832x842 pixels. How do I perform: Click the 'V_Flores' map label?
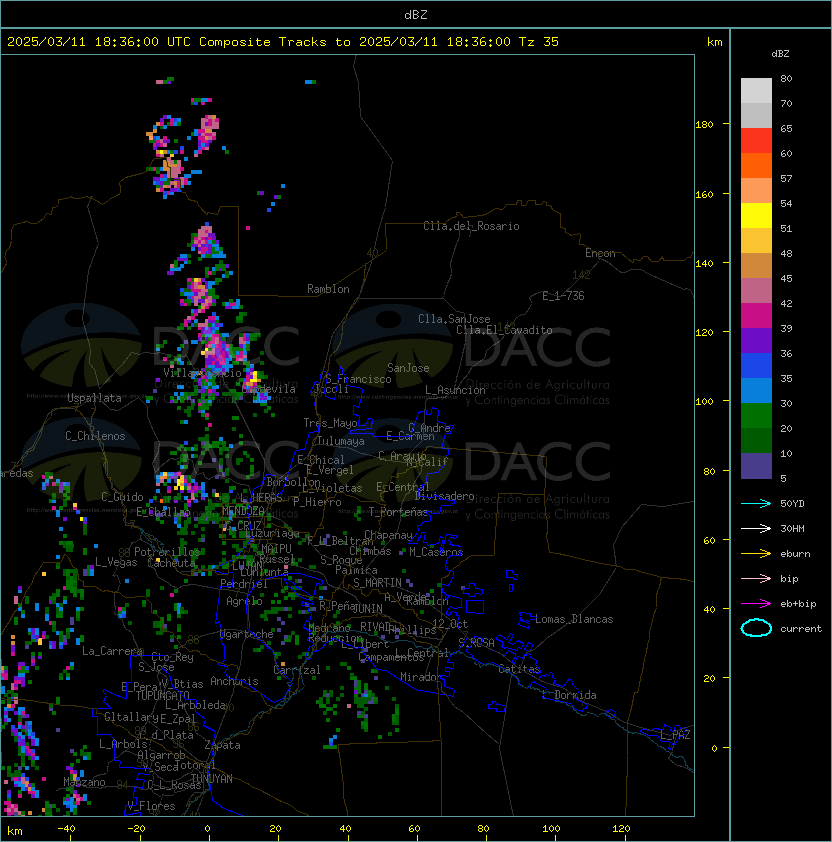(151, 807)
